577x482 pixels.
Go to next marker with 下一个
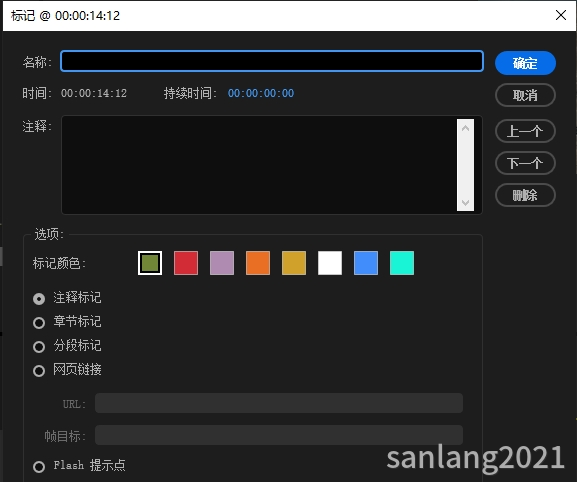[x=525, y=163]
